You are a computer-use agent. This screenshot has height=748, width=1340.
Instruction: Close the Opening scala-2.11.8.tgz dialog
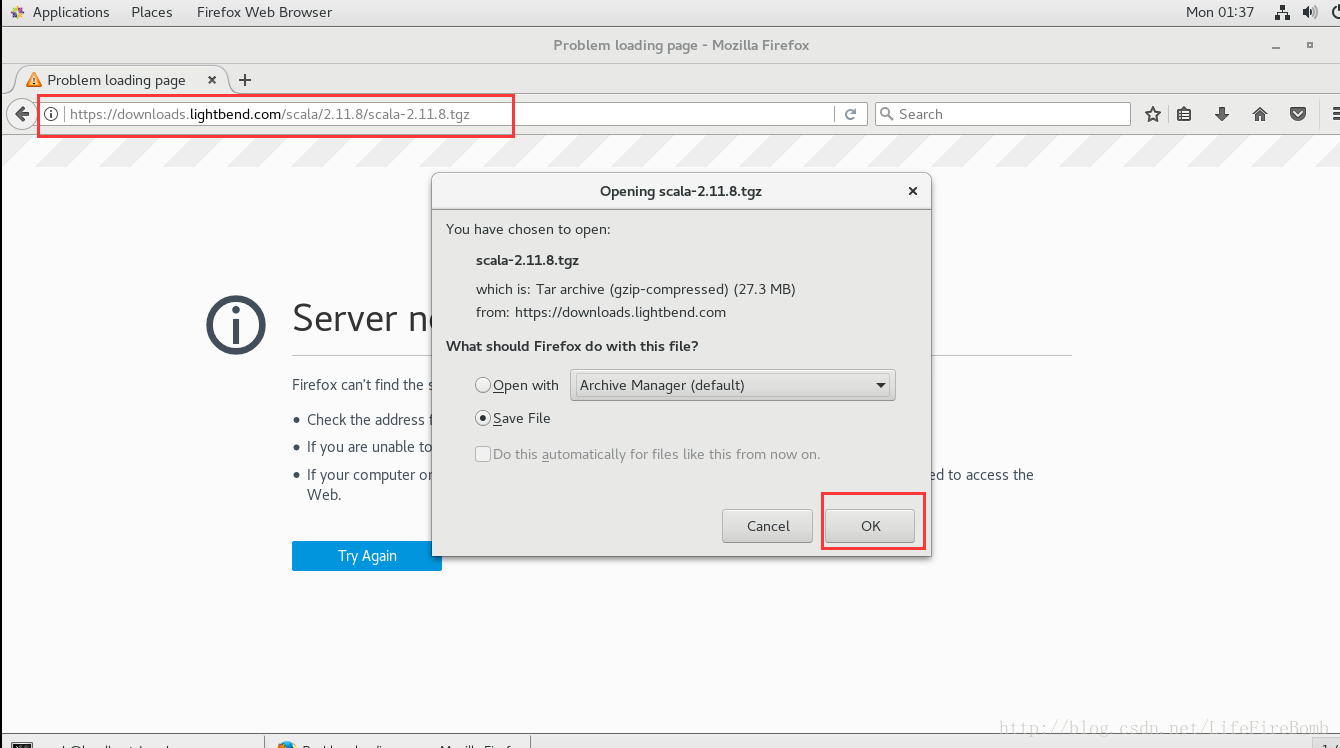(x=912, y=191)
